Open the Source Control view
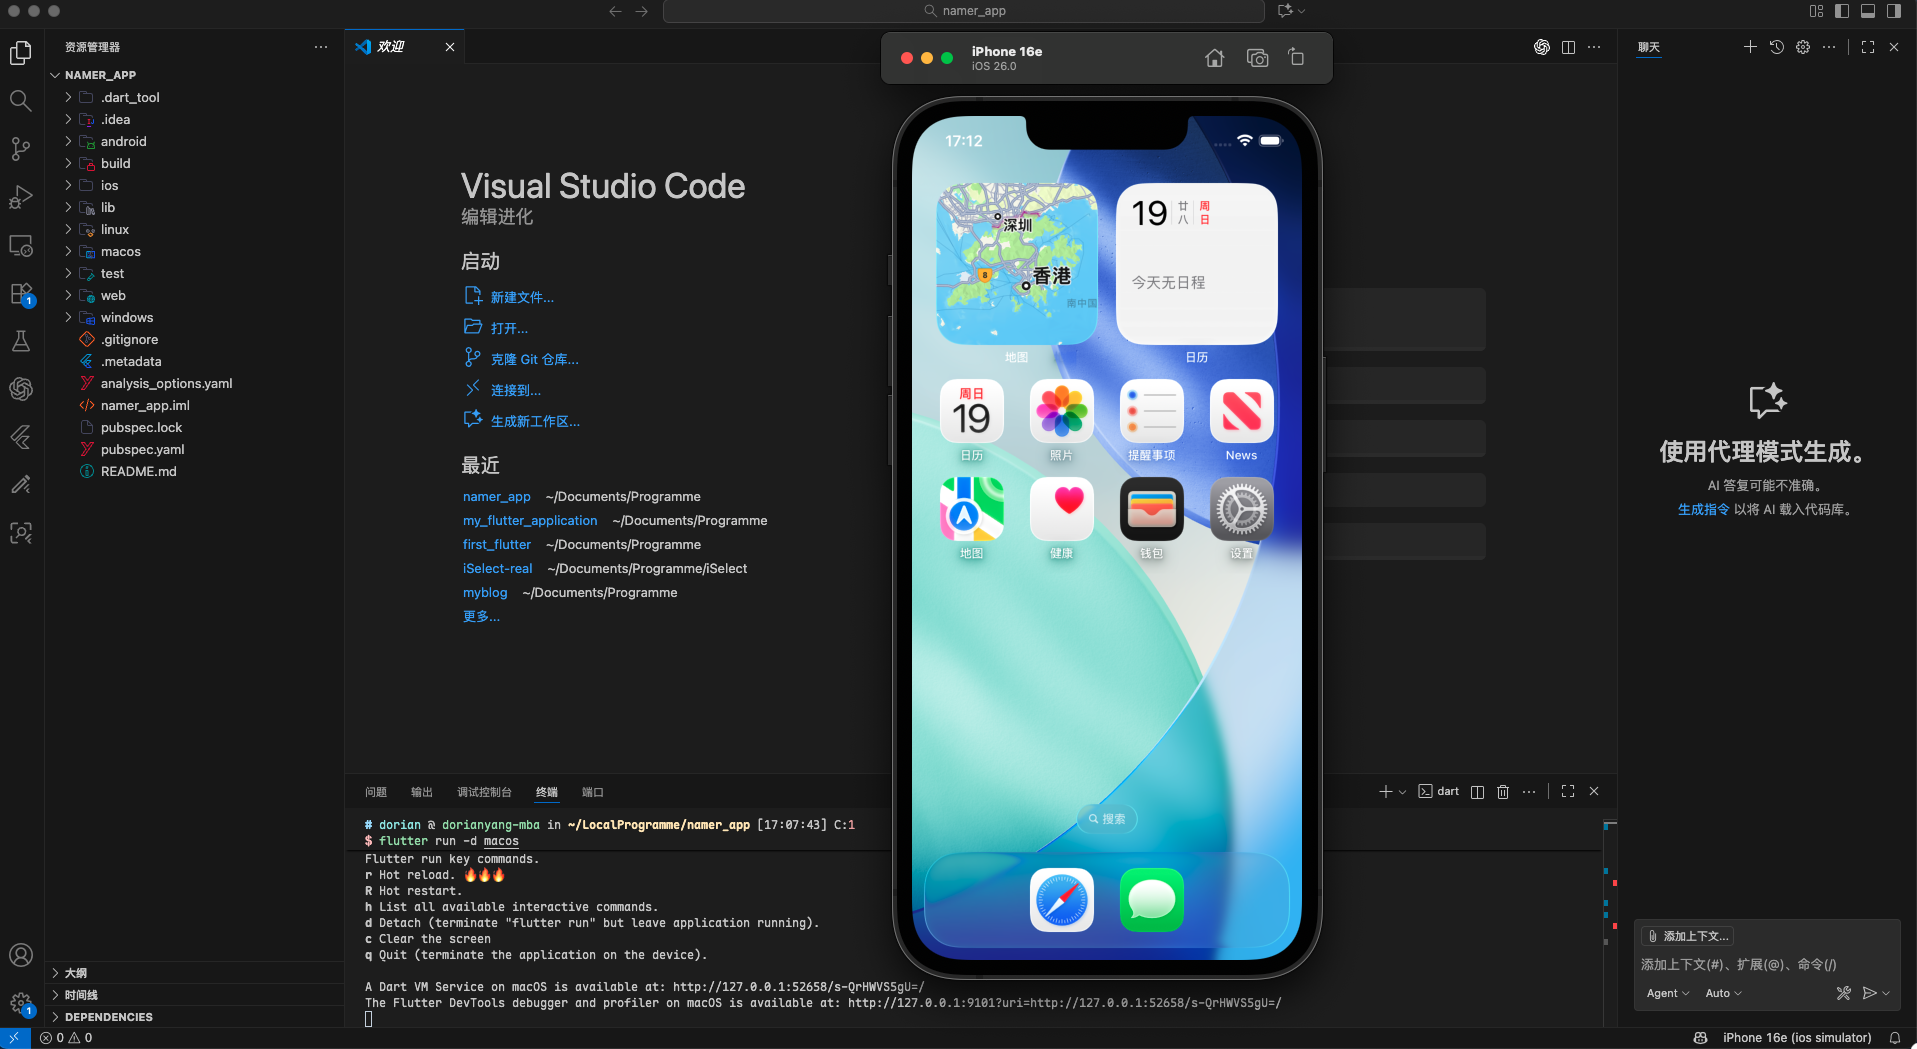Image resolution: width=1917 pixels, height=1049 pixels. click(x=21, y=149)
